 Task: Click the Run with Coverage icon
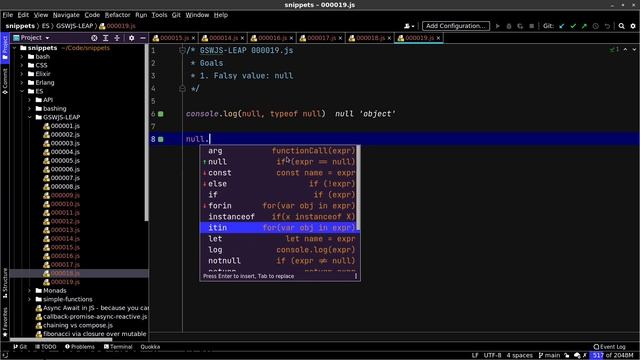520,26
